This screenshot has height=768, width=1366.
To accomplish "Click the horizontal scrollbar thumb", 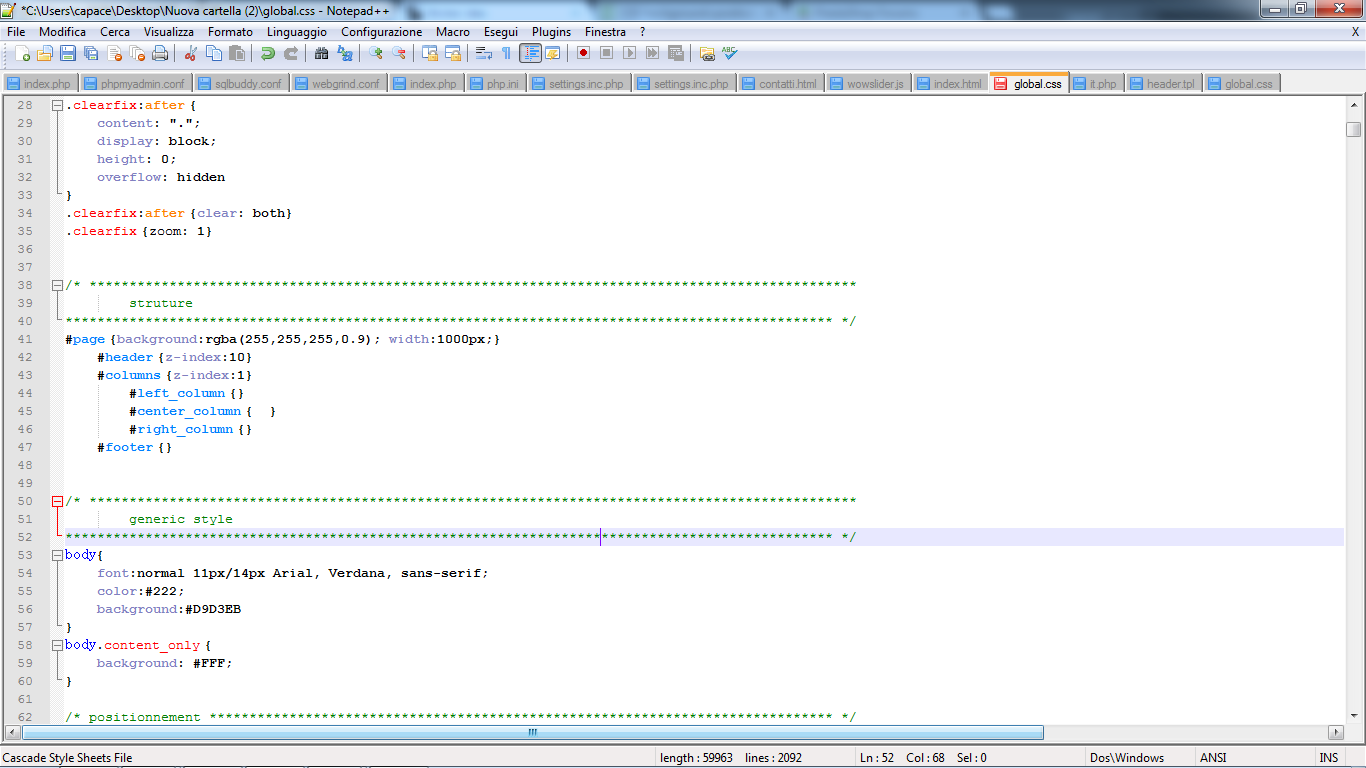I will click(x=532, y=732).
